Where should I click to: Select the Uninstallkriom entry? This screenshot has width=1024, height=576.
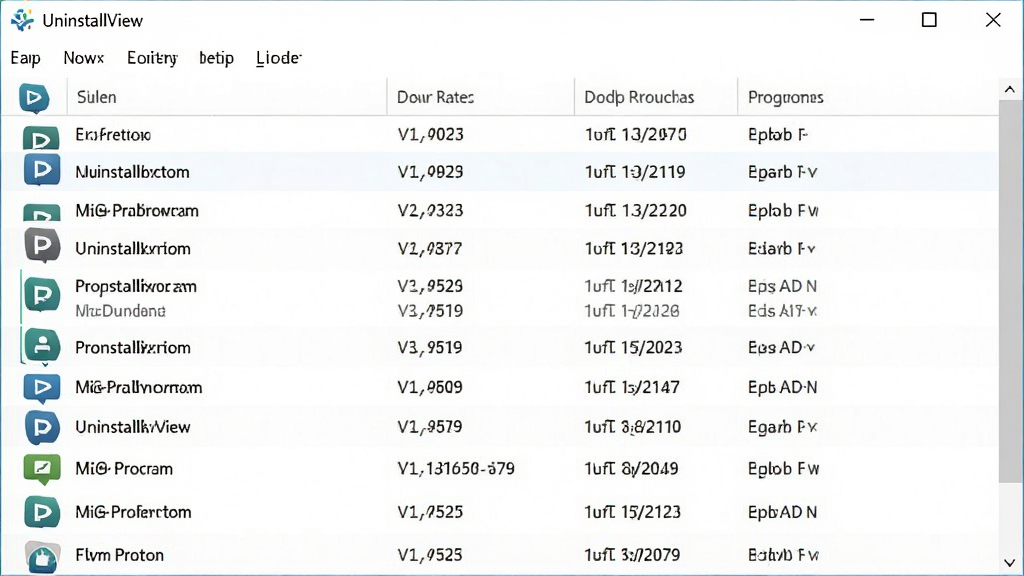coord(133,248)
